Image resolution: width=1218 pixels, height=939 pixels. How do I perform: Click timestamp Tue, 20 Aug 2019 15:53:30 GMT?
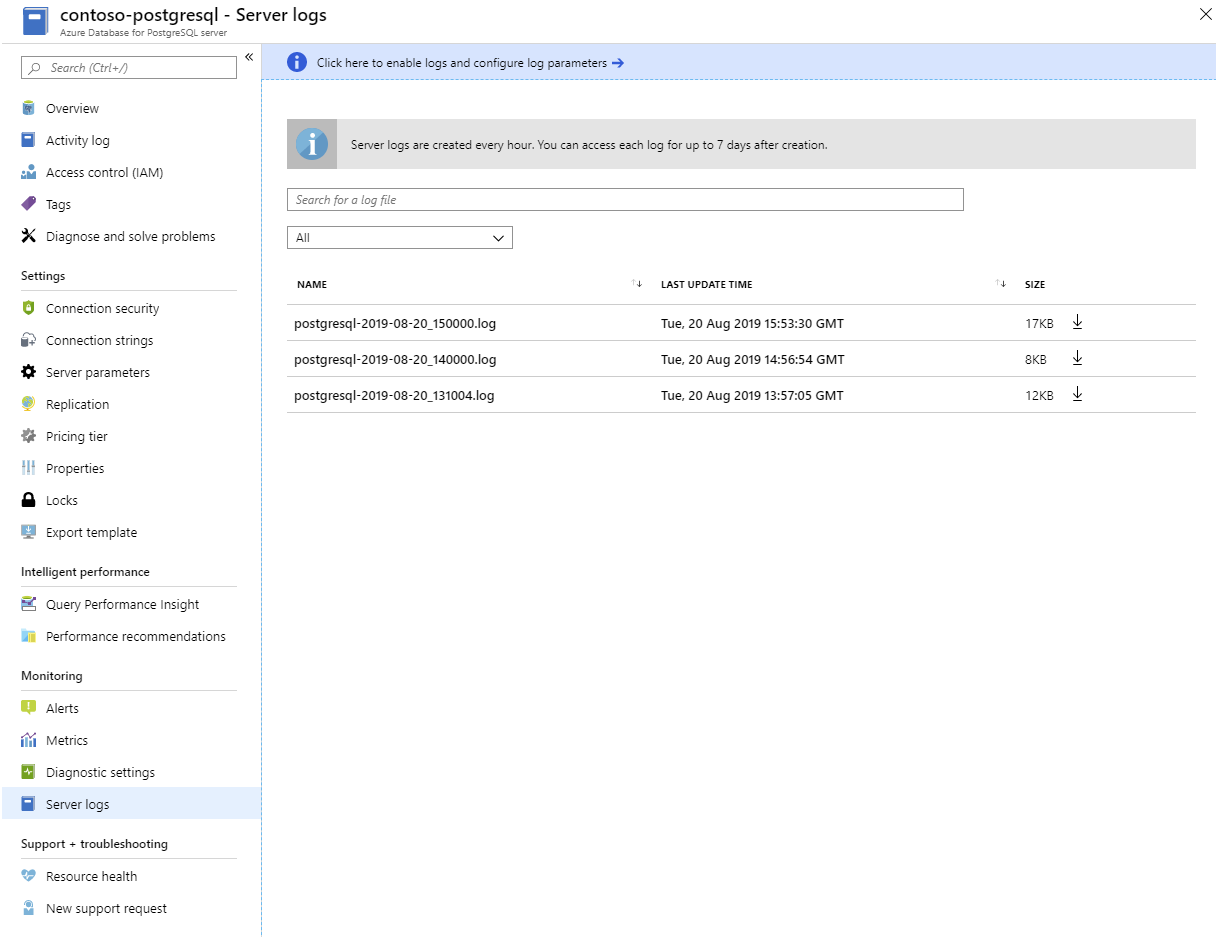pyautogui.click(x=752, y=323)
